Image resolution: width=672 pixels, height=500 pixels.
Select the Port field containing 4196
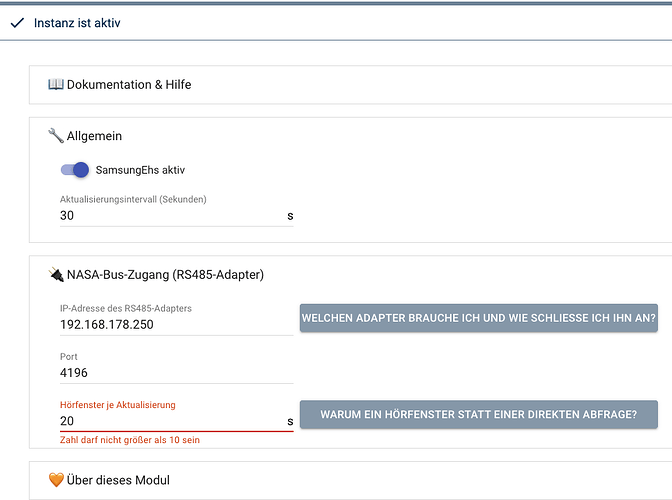[x=177, y=373]
